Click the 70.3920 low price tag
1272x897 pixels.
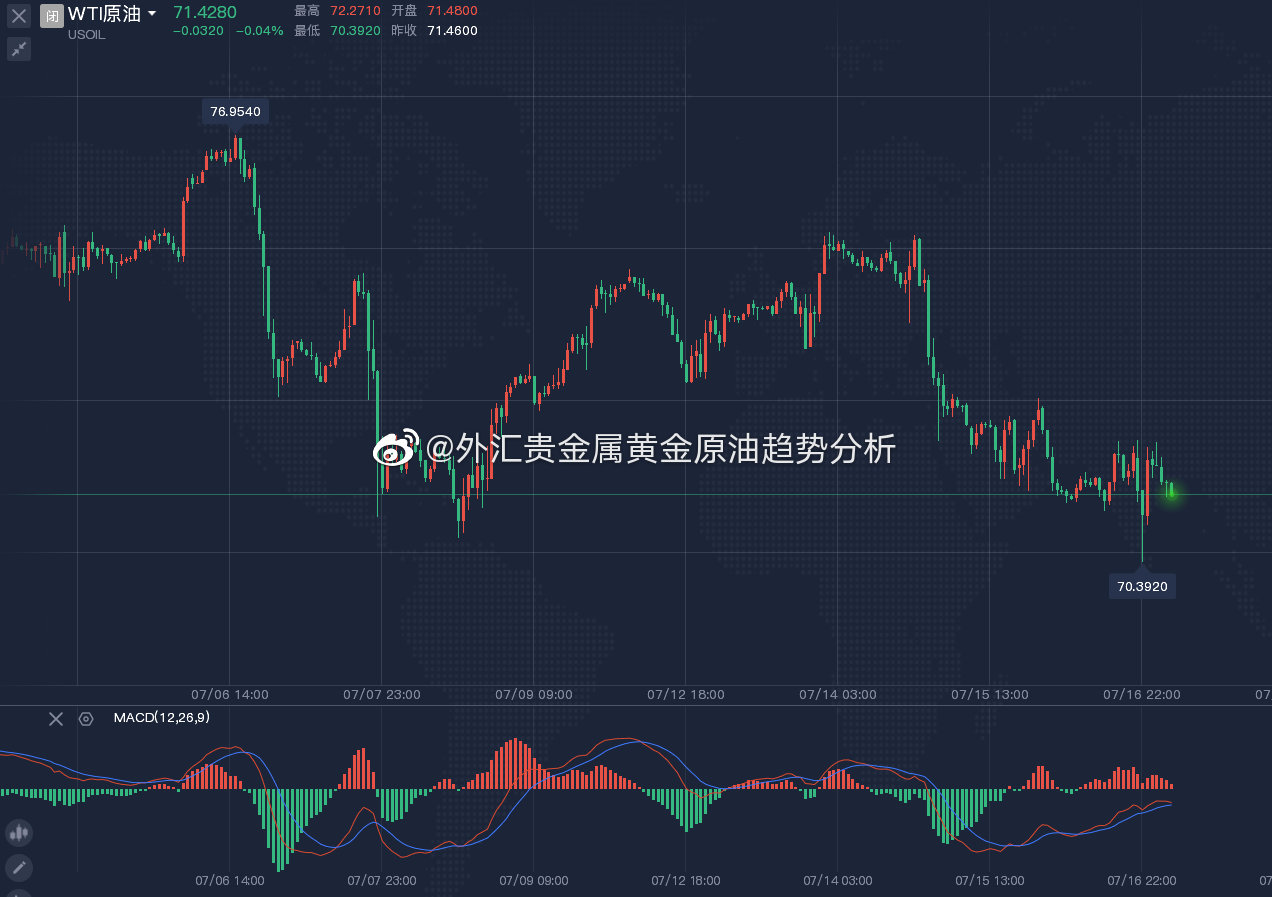1142,586
